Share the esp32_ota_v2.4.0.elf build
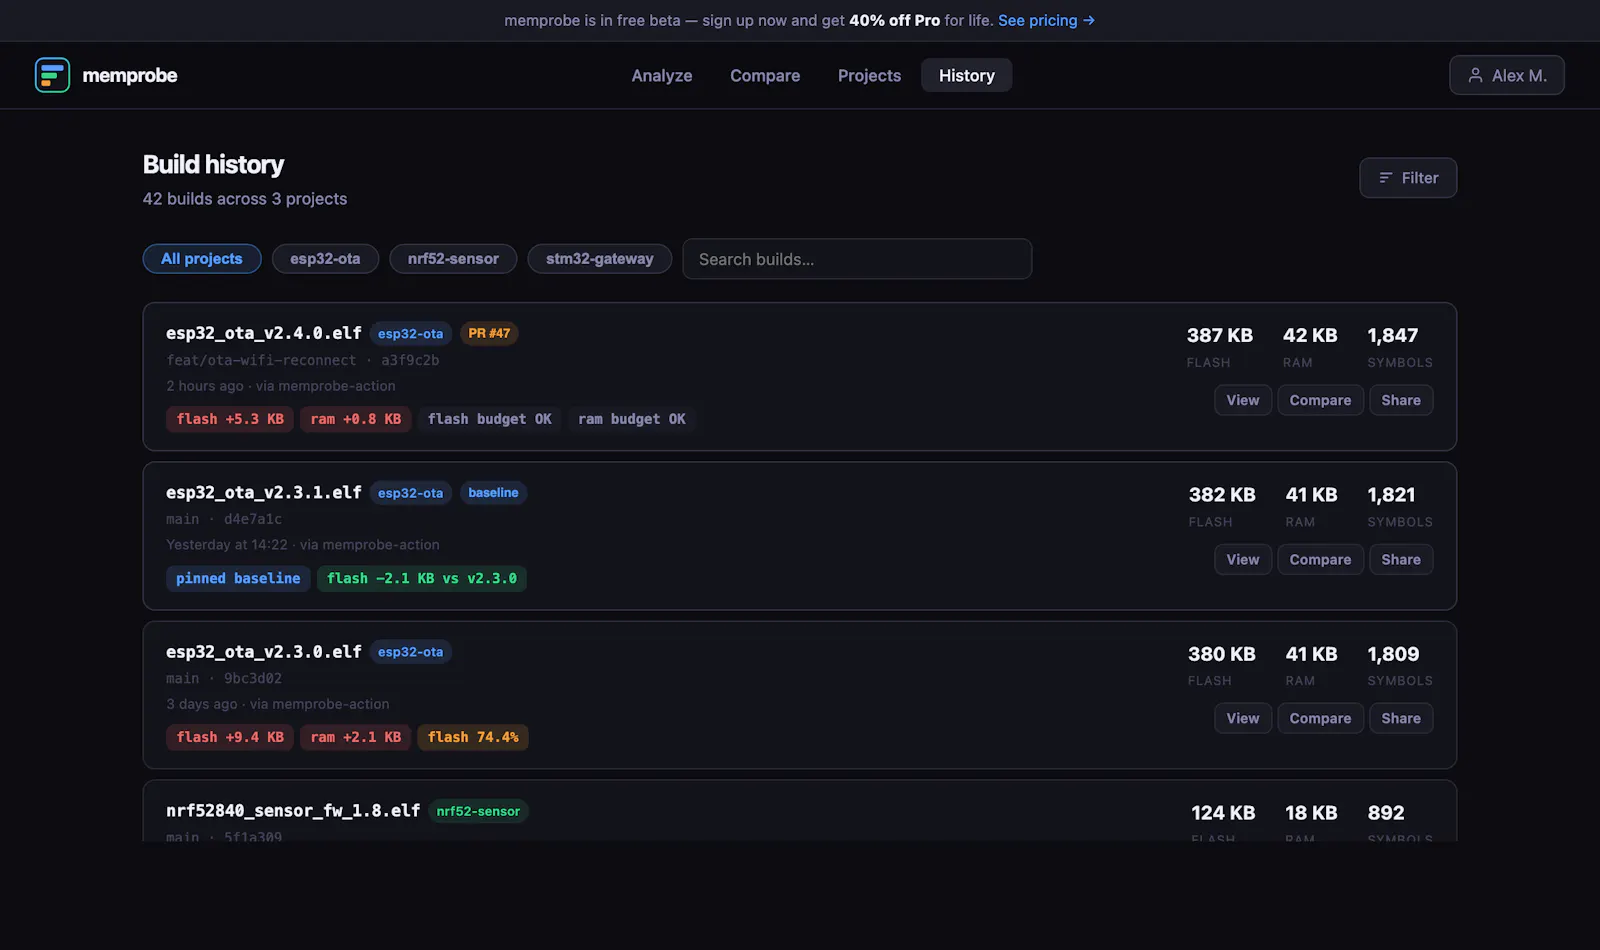1600x950 pixels. point(1401,400)
